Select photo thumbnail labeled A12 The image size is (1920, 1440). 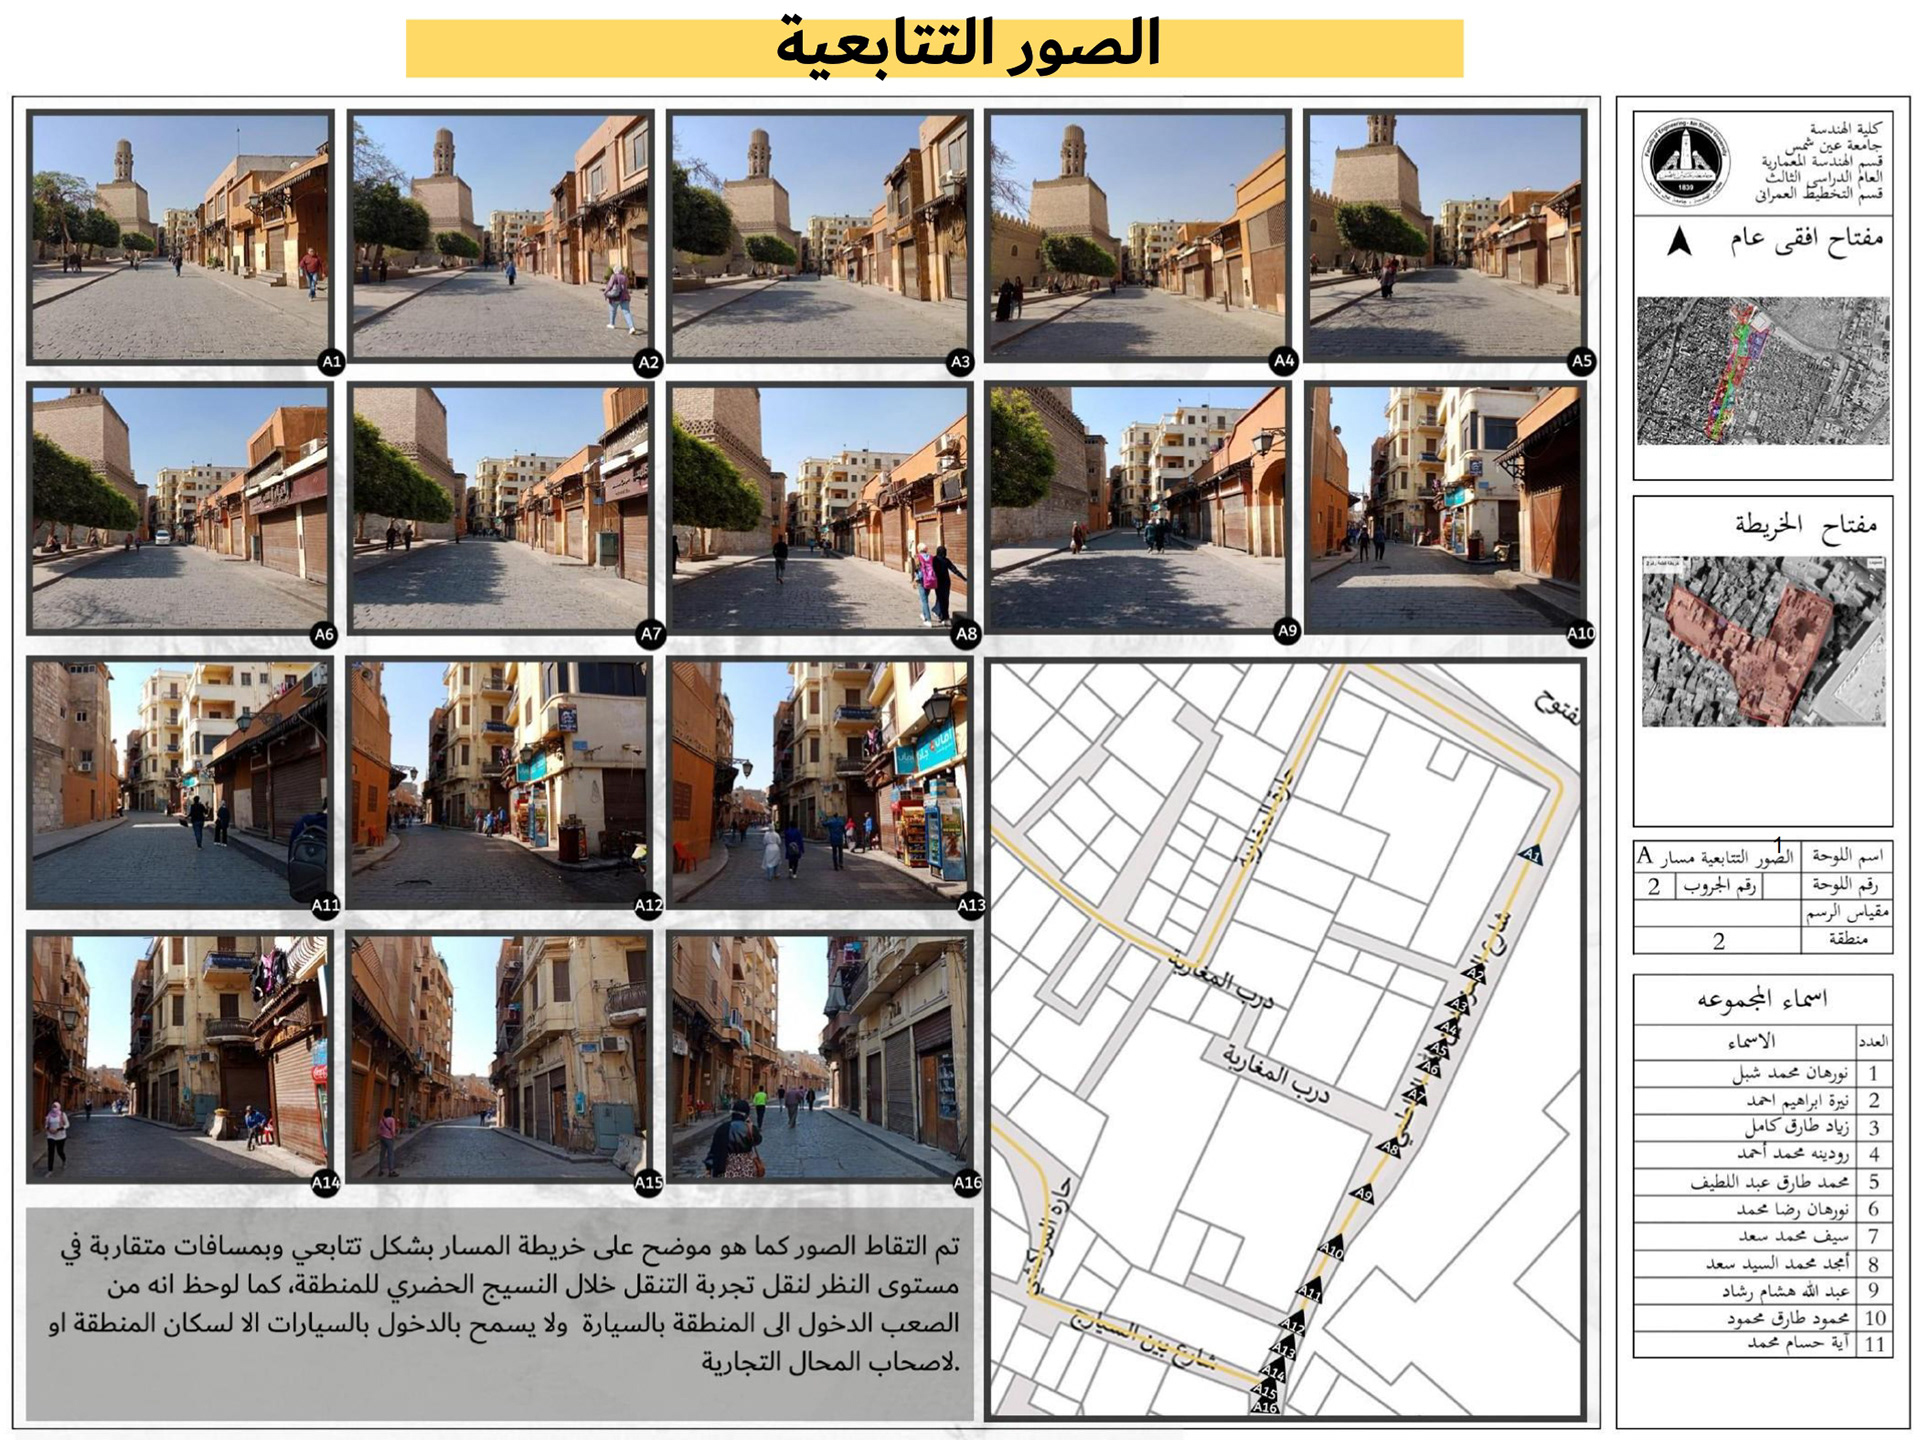coord(499,782)
